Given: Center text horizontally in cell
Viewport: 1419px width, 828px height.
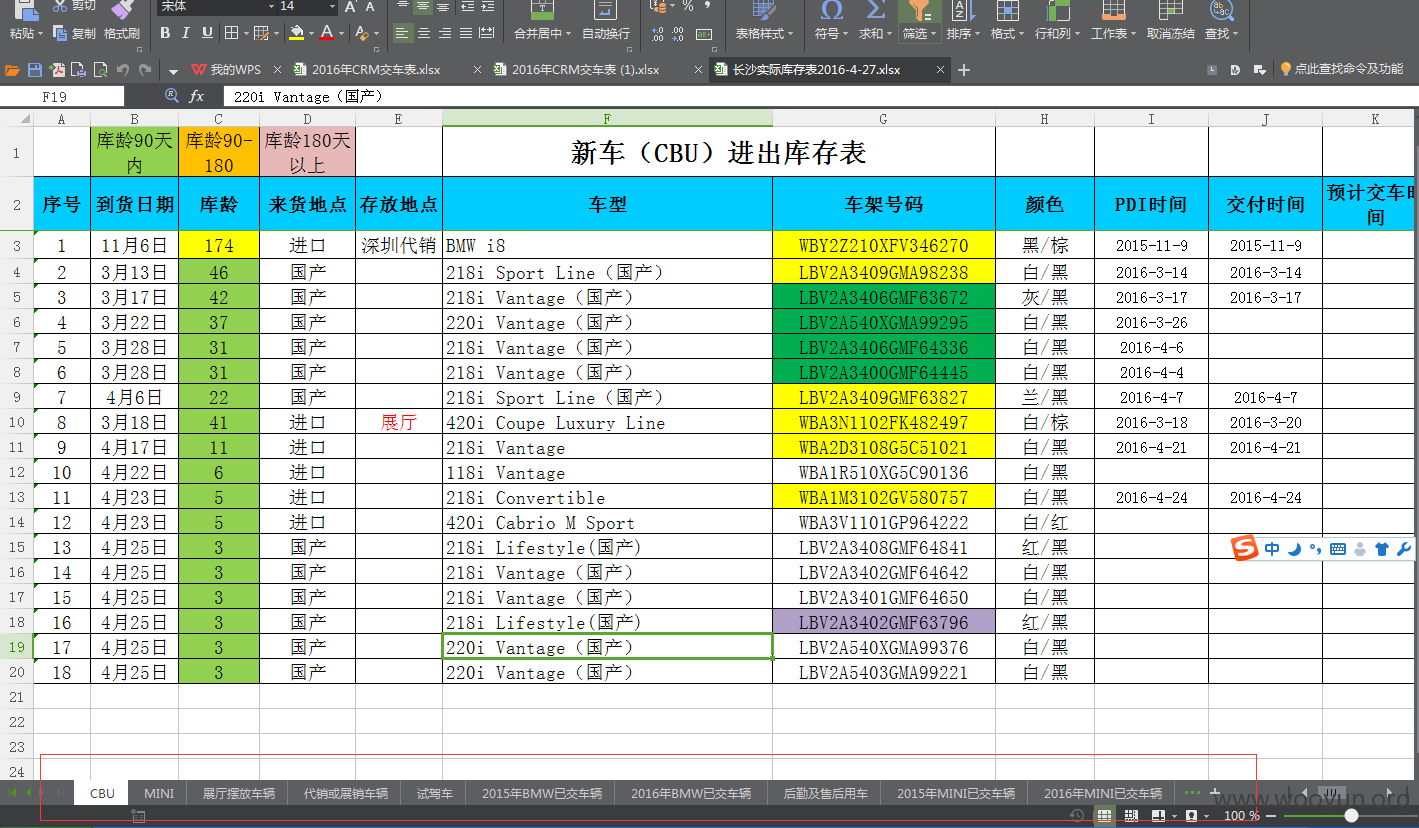Looking at the screenshot, I should pos(423,33).
